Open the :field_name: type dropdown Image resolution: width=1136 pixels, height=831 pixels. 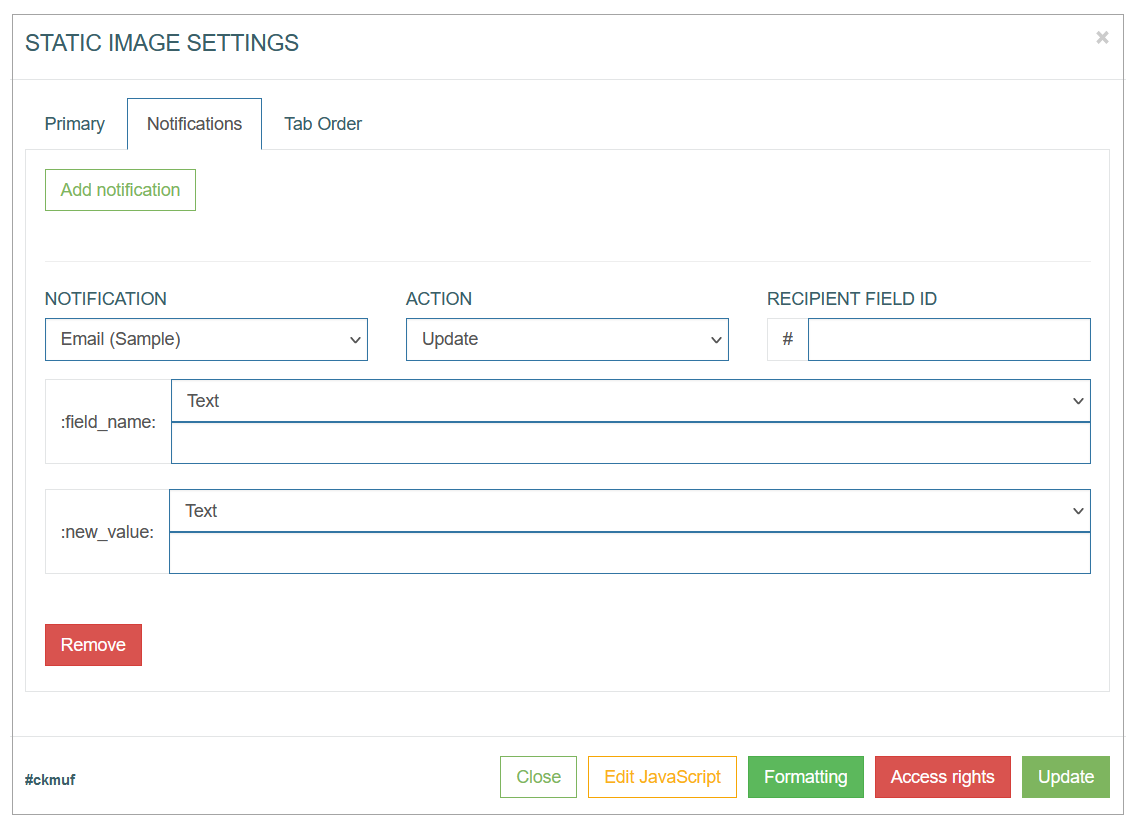pos(630,401)
